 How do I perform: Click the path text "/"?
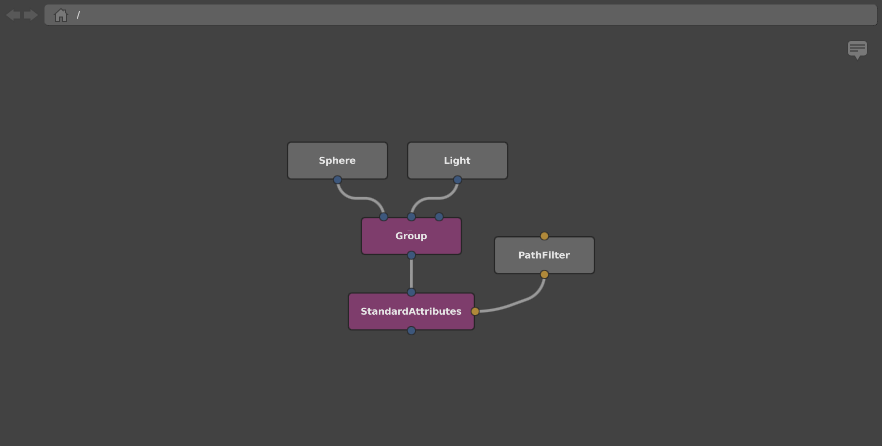click(x=78, y=15)
